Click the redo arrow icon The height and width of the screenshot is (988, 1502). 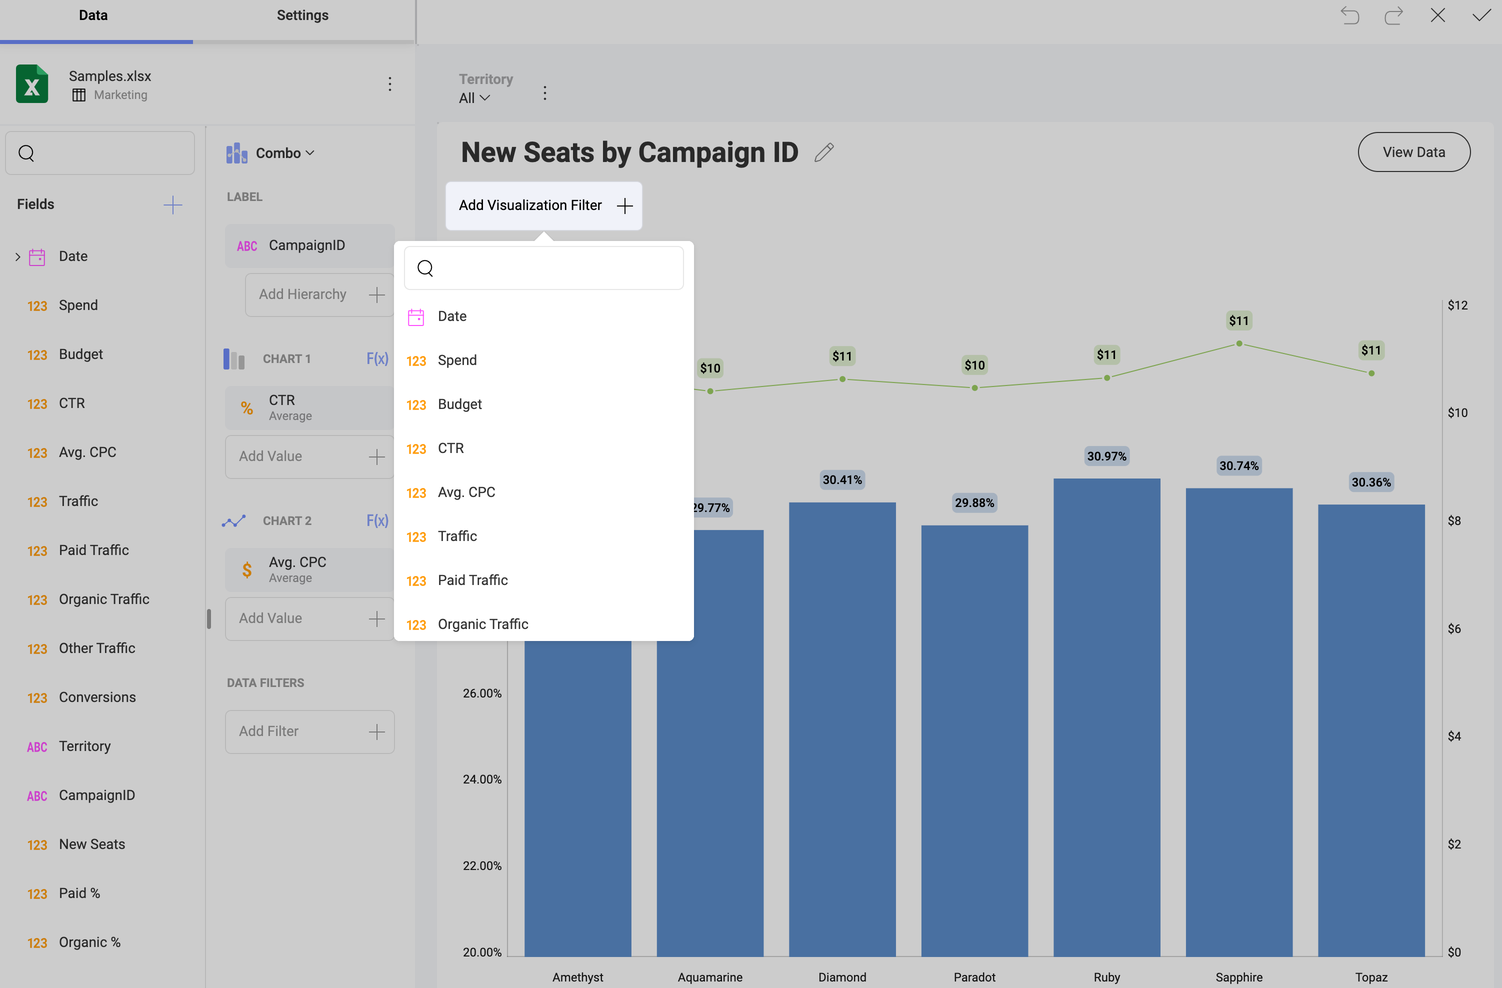coord(1394,15)
